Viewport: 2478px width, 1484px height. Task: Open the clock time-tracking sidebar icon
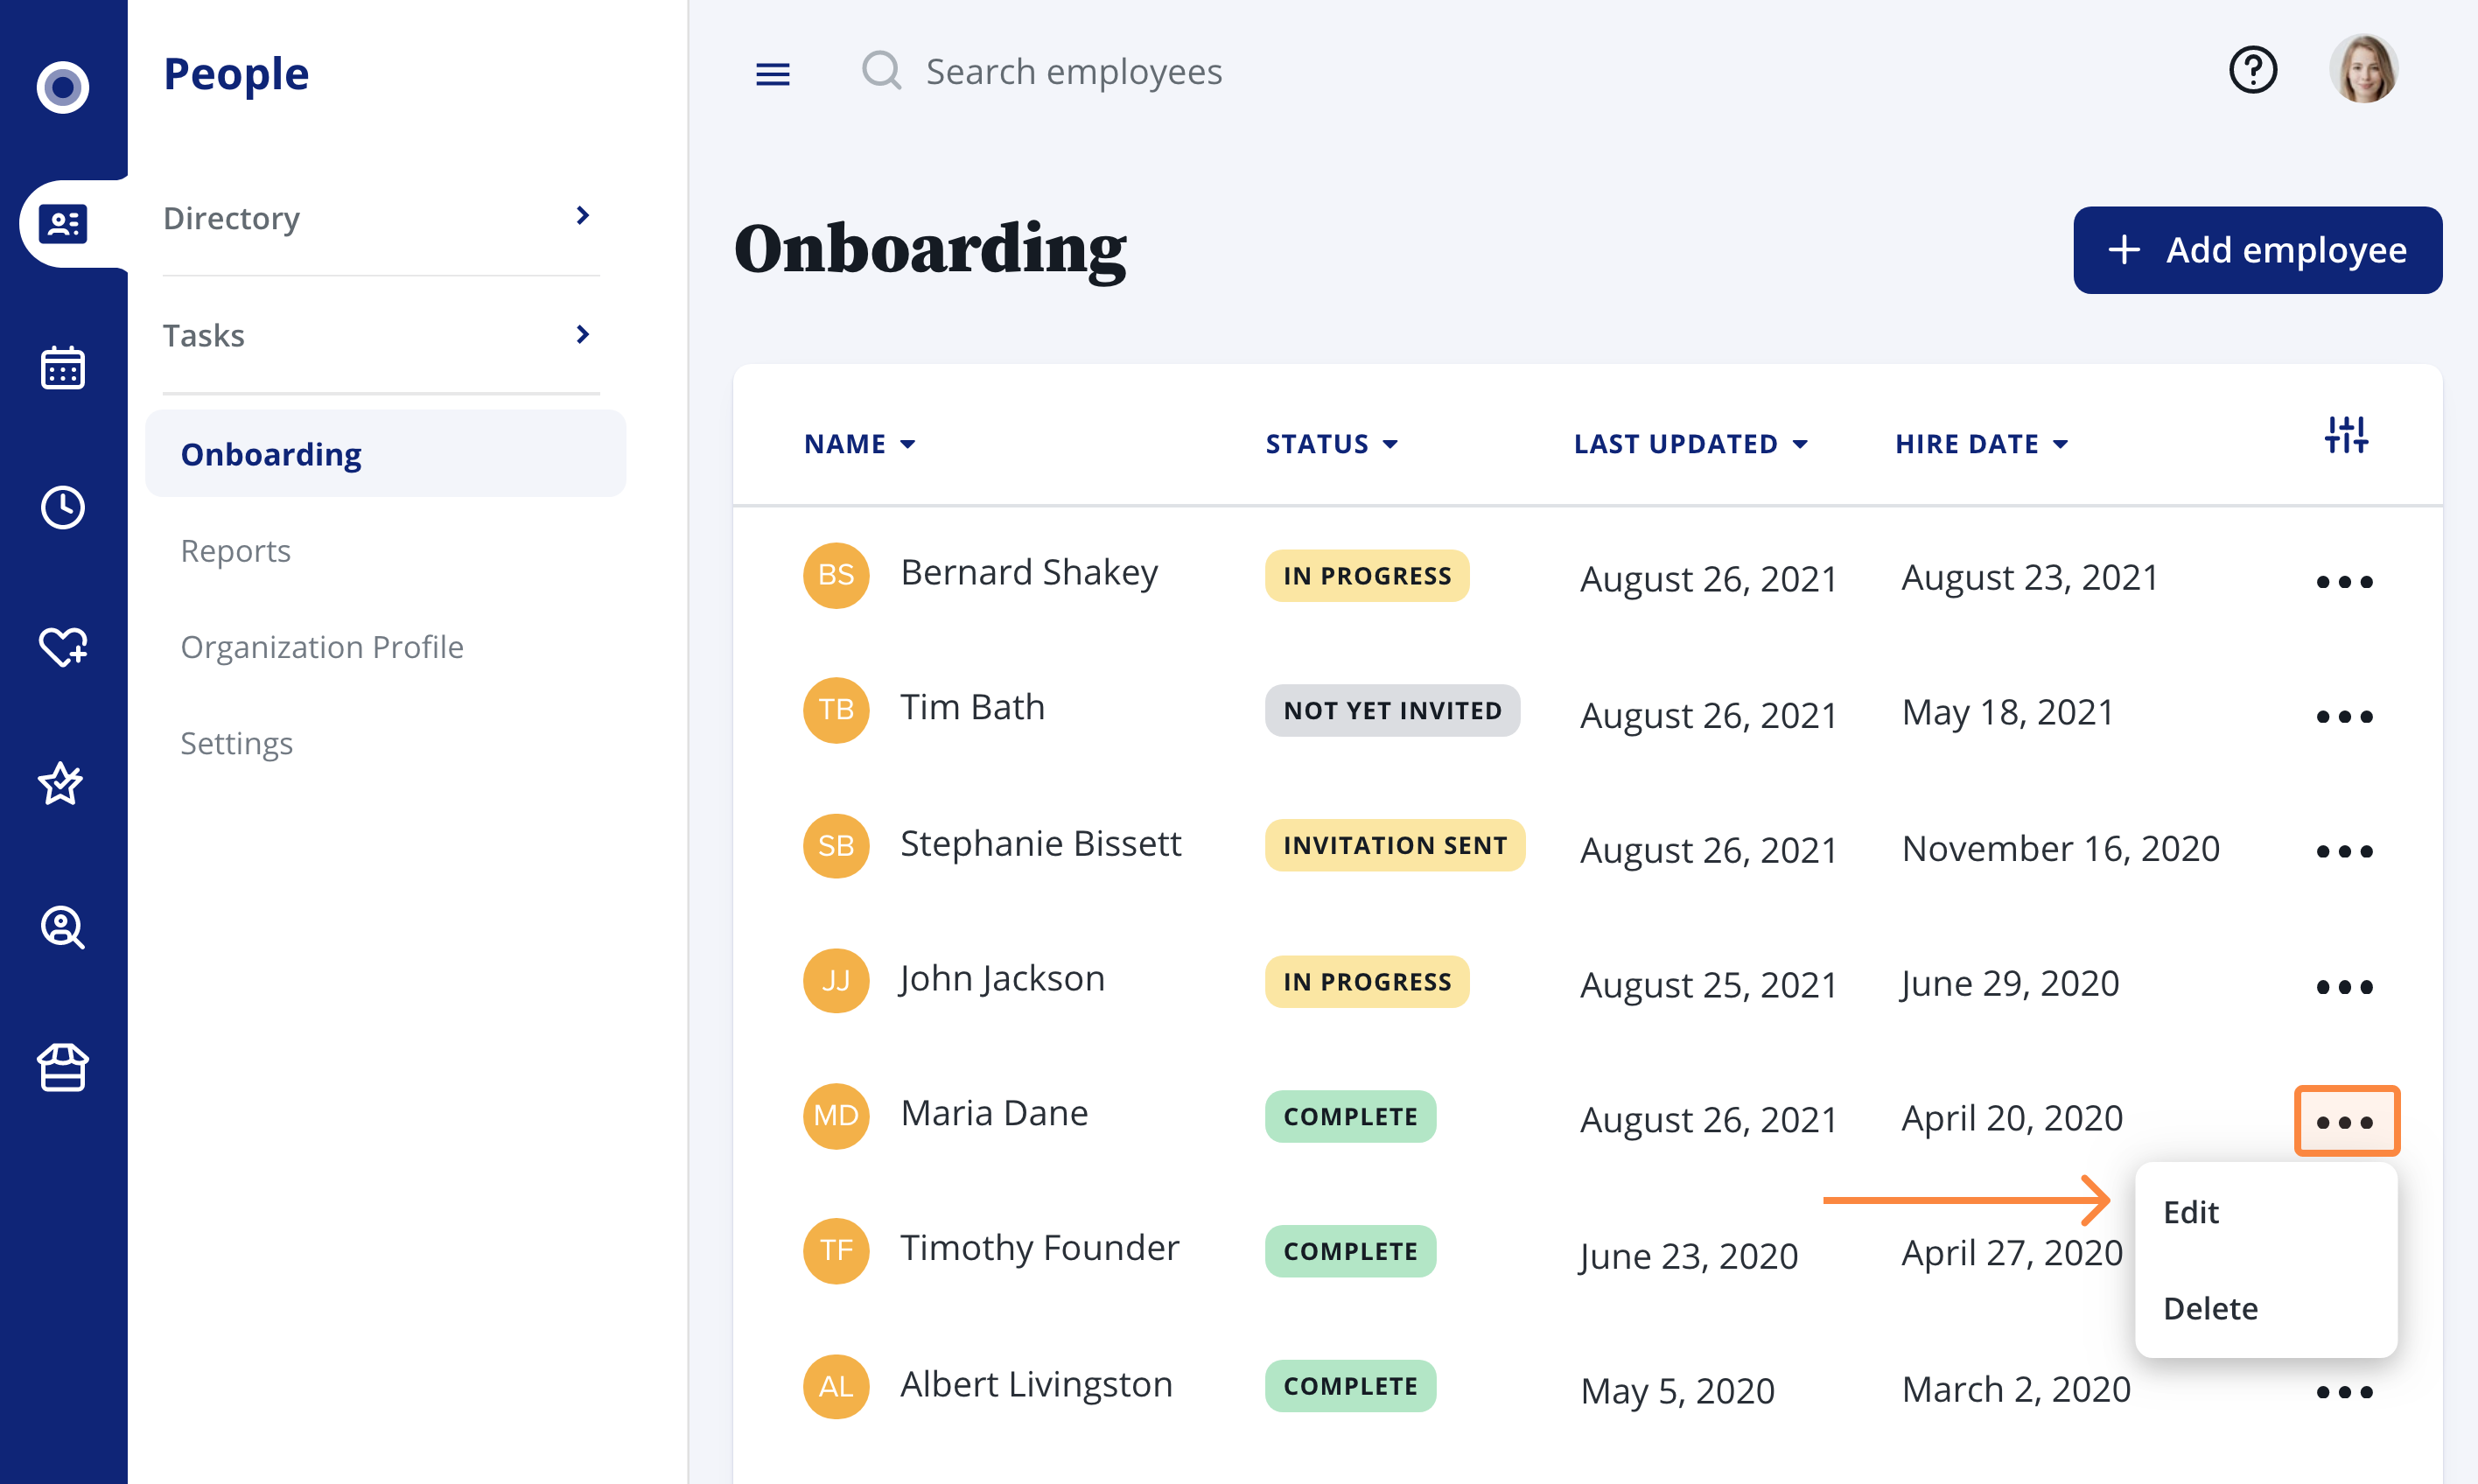point(63,508)
